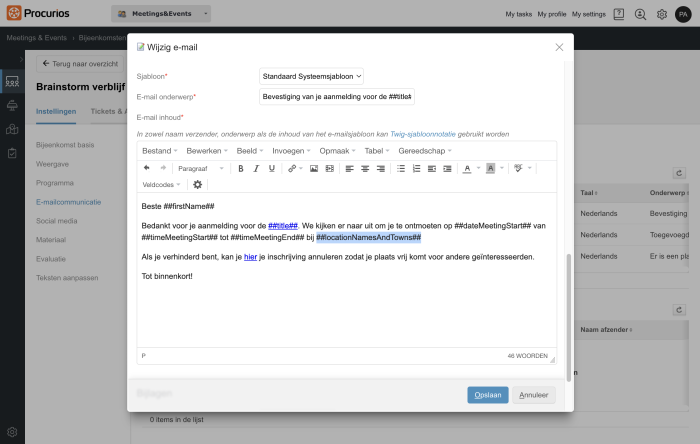Open the Bewerken menu
The image size is (700, 444).
207,151
